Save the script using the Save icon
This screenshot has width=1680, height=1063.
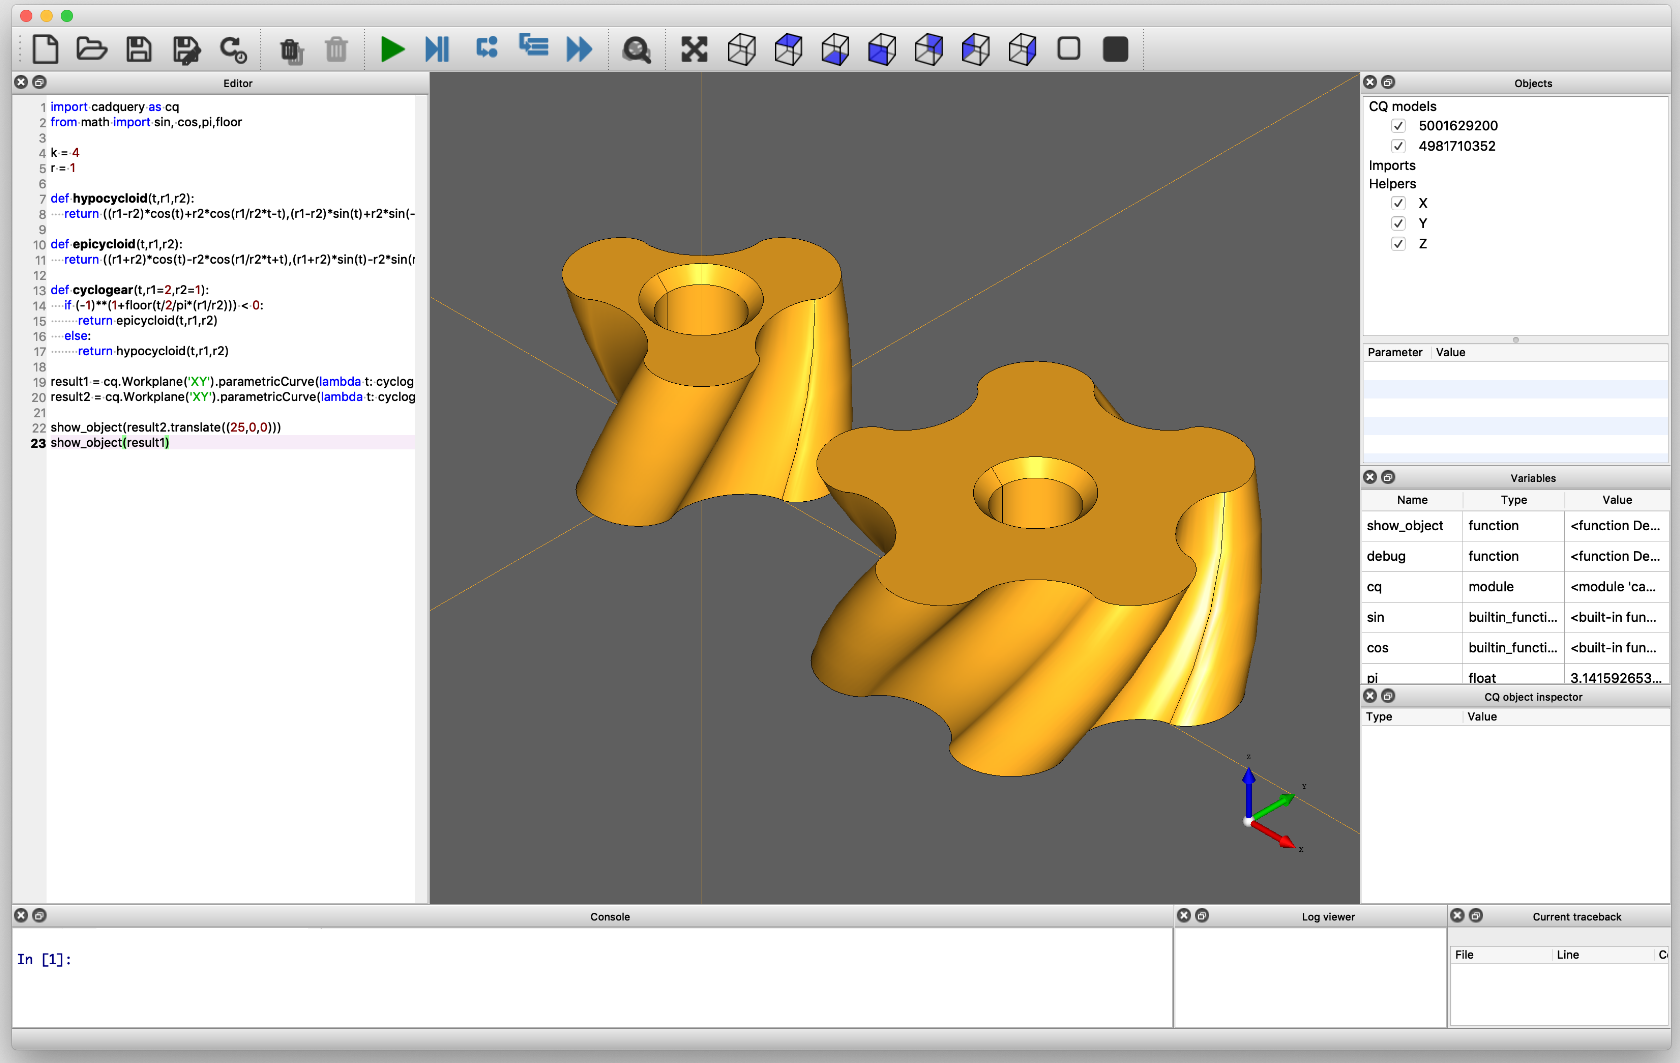[139, 49]
